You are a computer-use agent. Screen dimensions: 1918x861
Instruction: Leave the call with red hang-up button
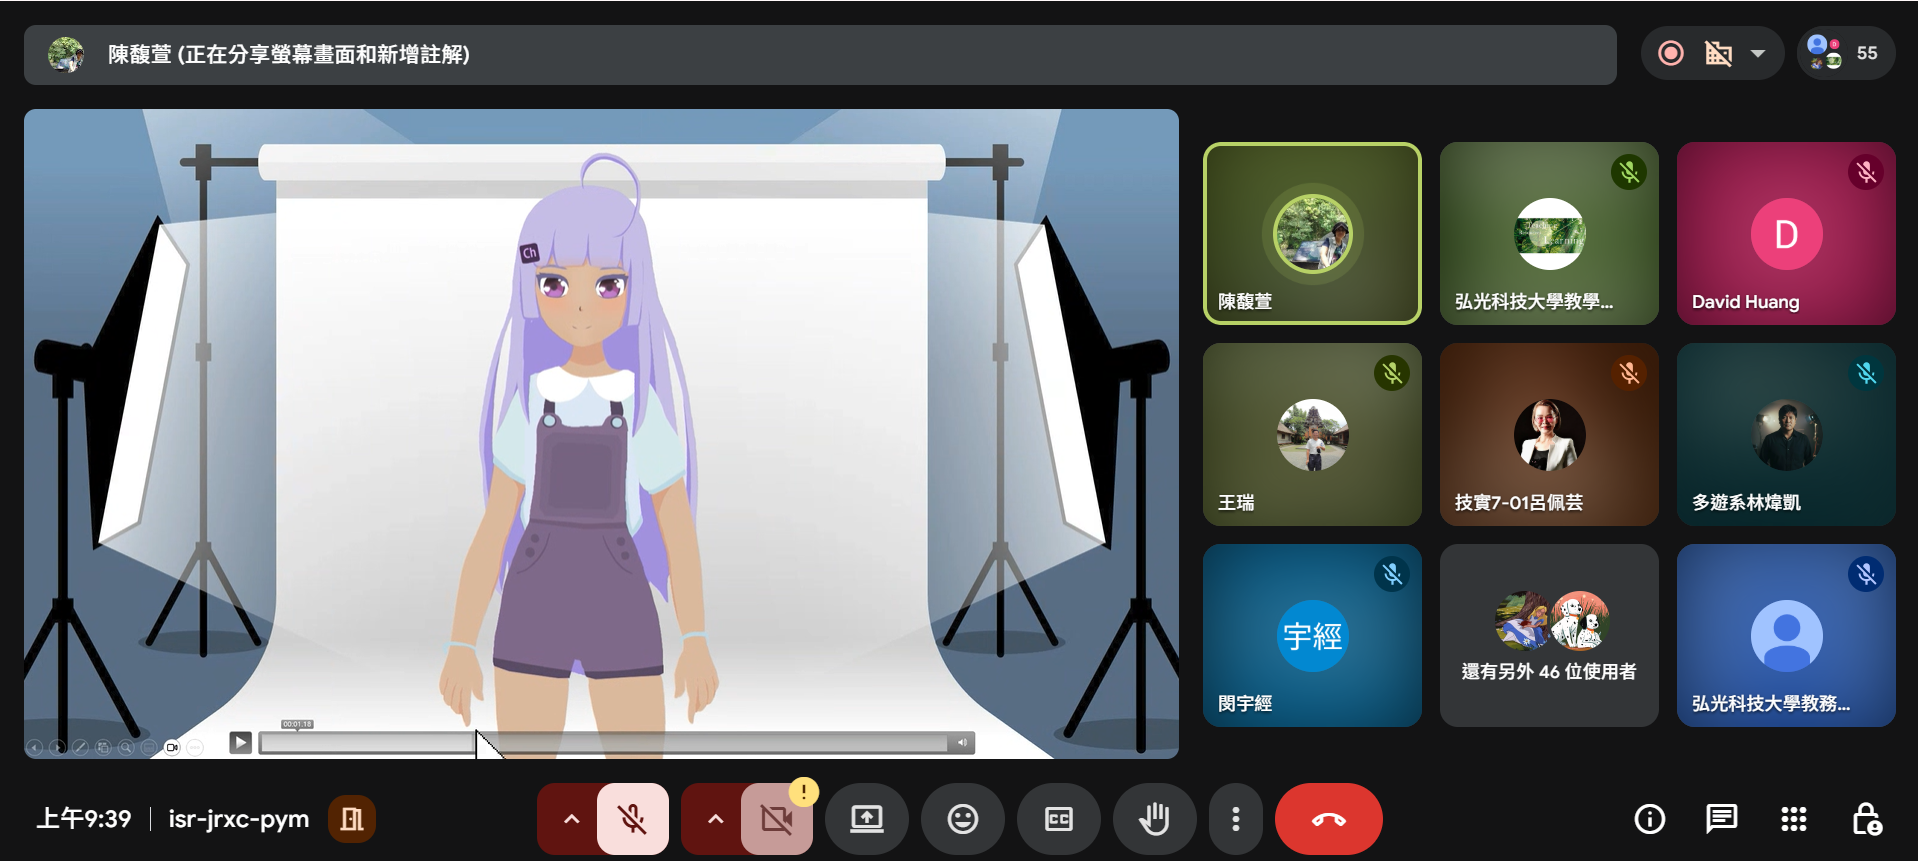point(1328,819)
